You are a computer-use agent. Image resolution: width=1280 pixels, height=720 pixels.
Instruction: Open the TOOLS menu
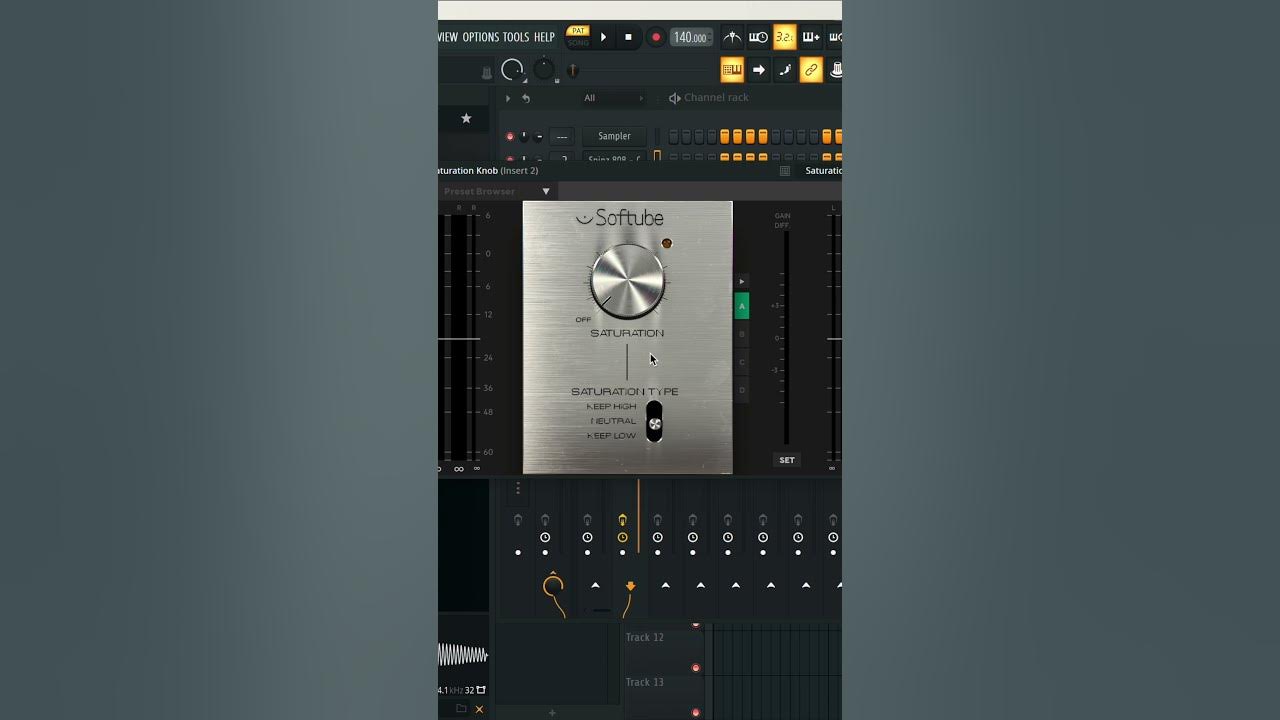tap(516, 37)
